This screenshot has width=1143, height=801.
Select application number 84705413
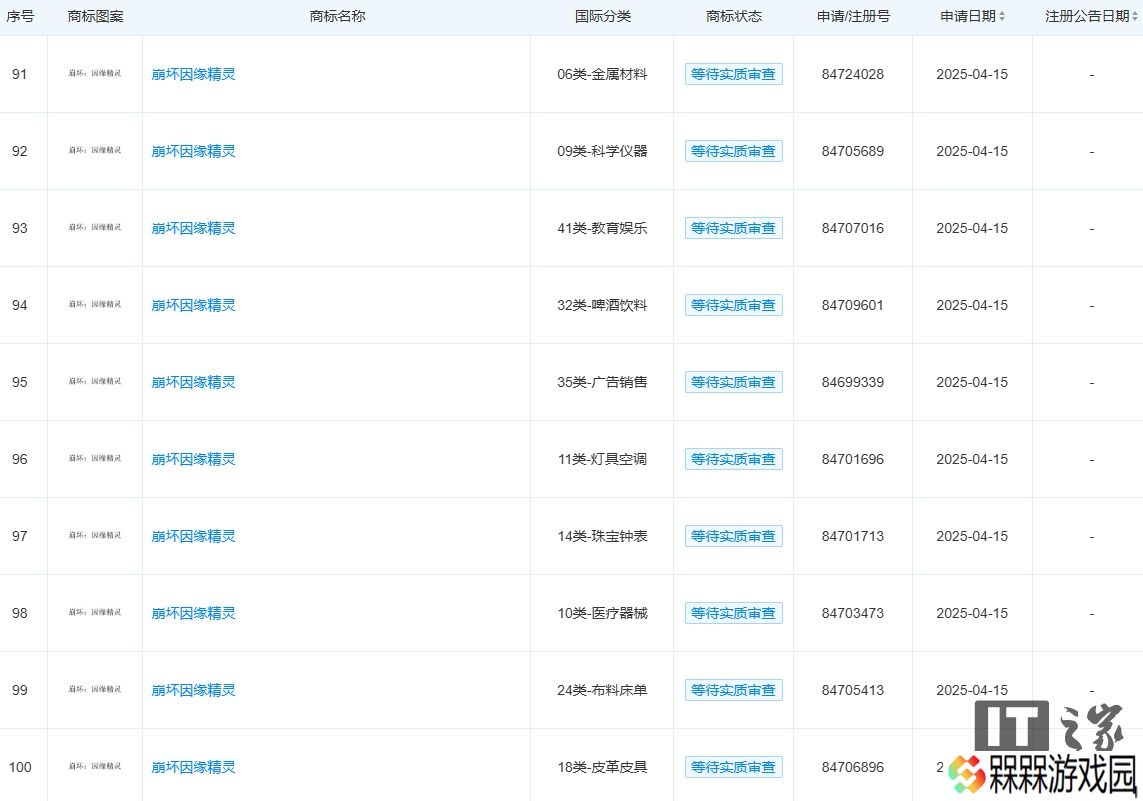pos(853,690)
